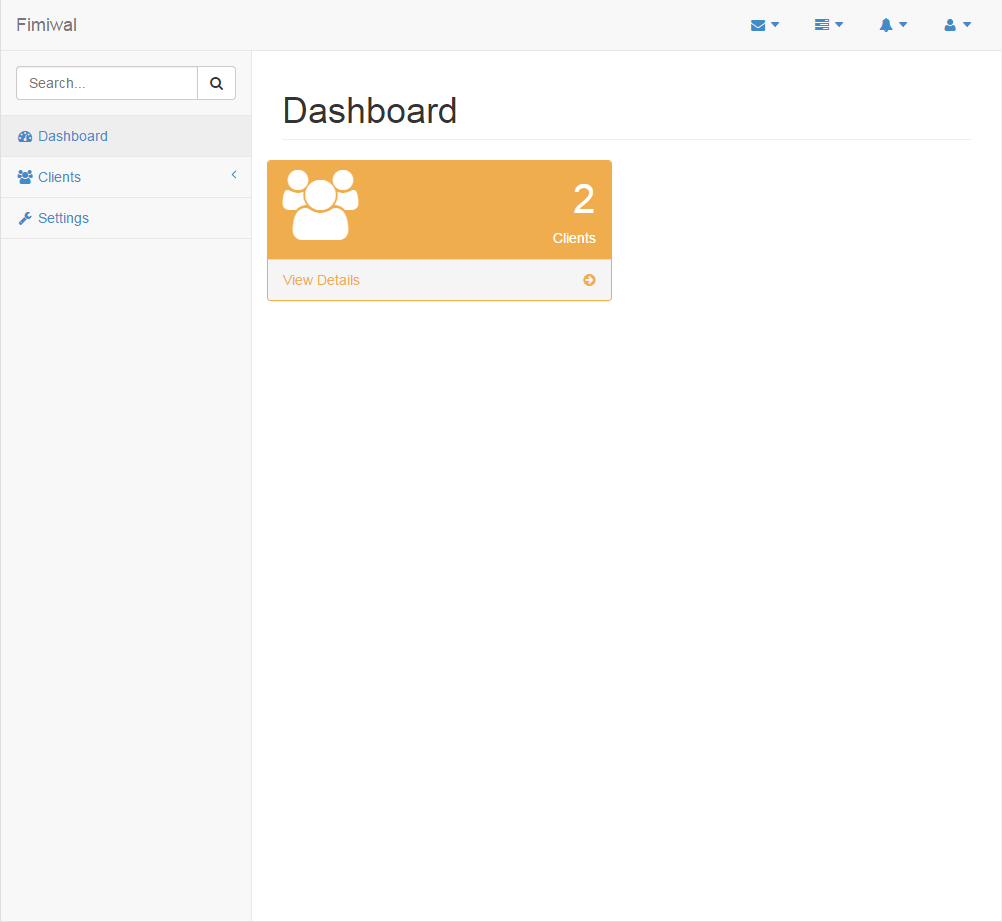Click the Settings wrench icon

point(25,218)
